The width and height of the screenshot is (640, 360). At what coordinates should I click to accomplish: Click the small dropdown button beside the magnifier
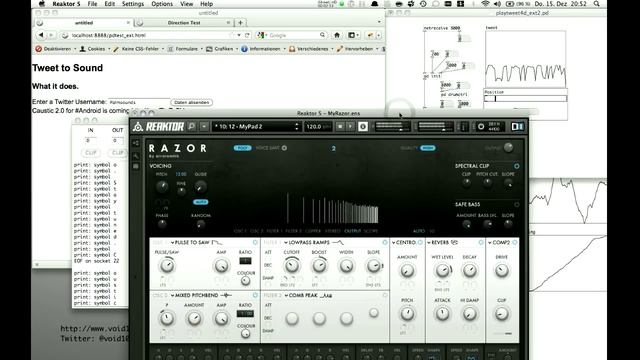tap(204, 127)
